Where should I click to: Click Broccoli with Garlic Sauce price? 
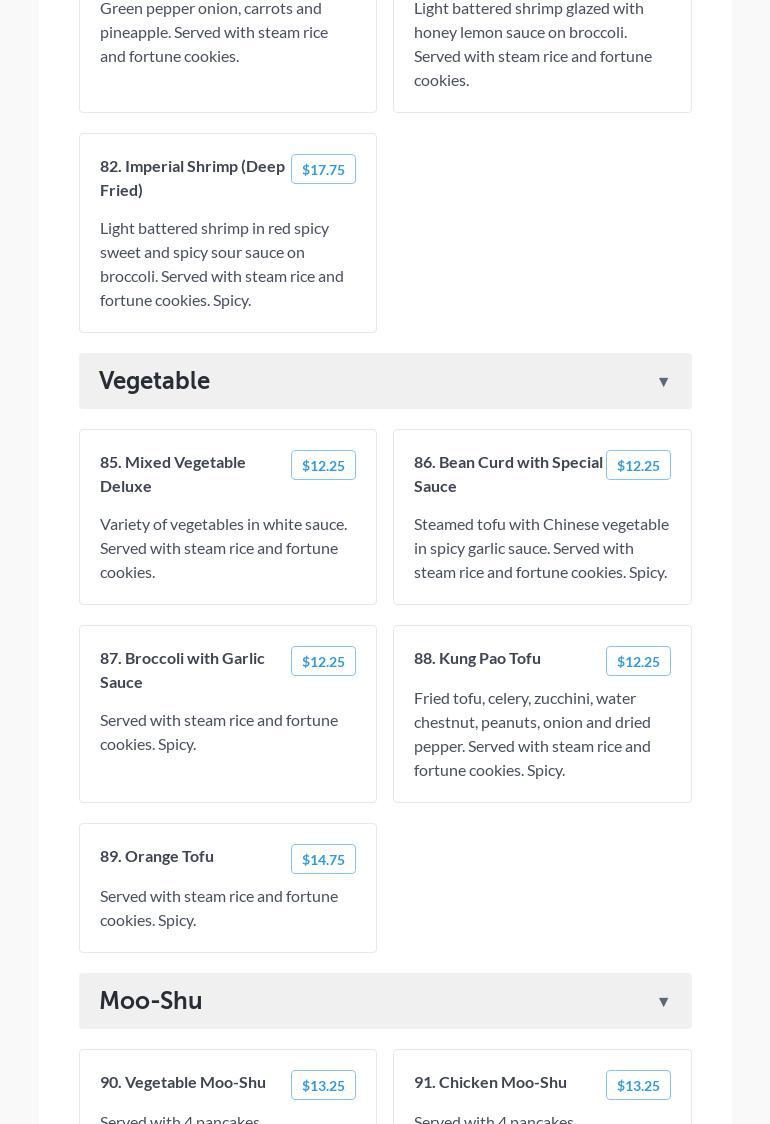(x=323, y=662)
